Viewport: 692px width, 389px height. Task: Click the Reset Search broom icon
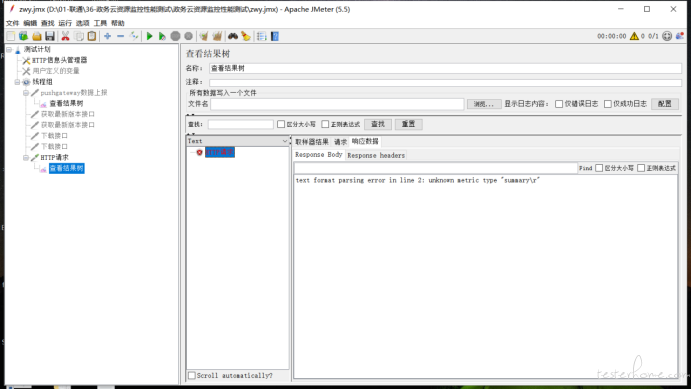(246, 36)
